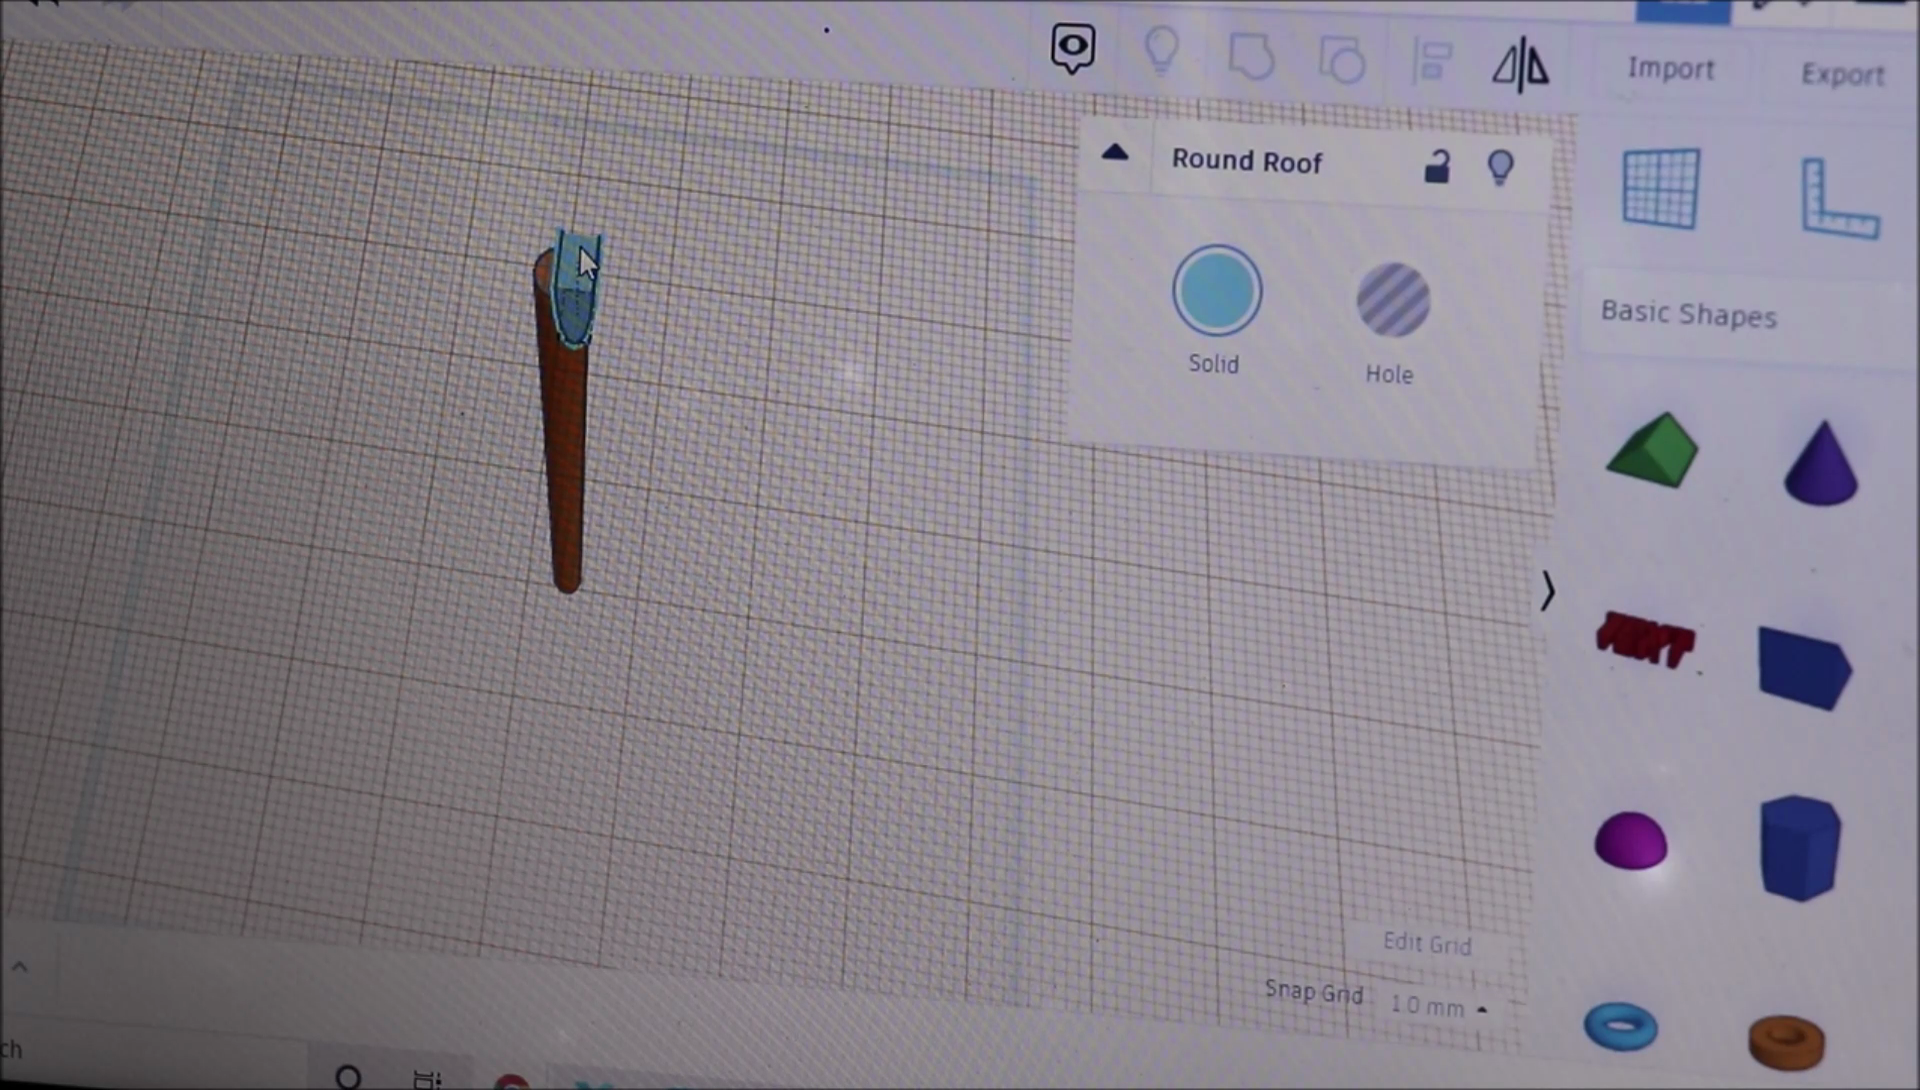Open the Edit Grid link
Image resolution: width=1920 pixels, height=1090 pixels.
(1426, 943)
